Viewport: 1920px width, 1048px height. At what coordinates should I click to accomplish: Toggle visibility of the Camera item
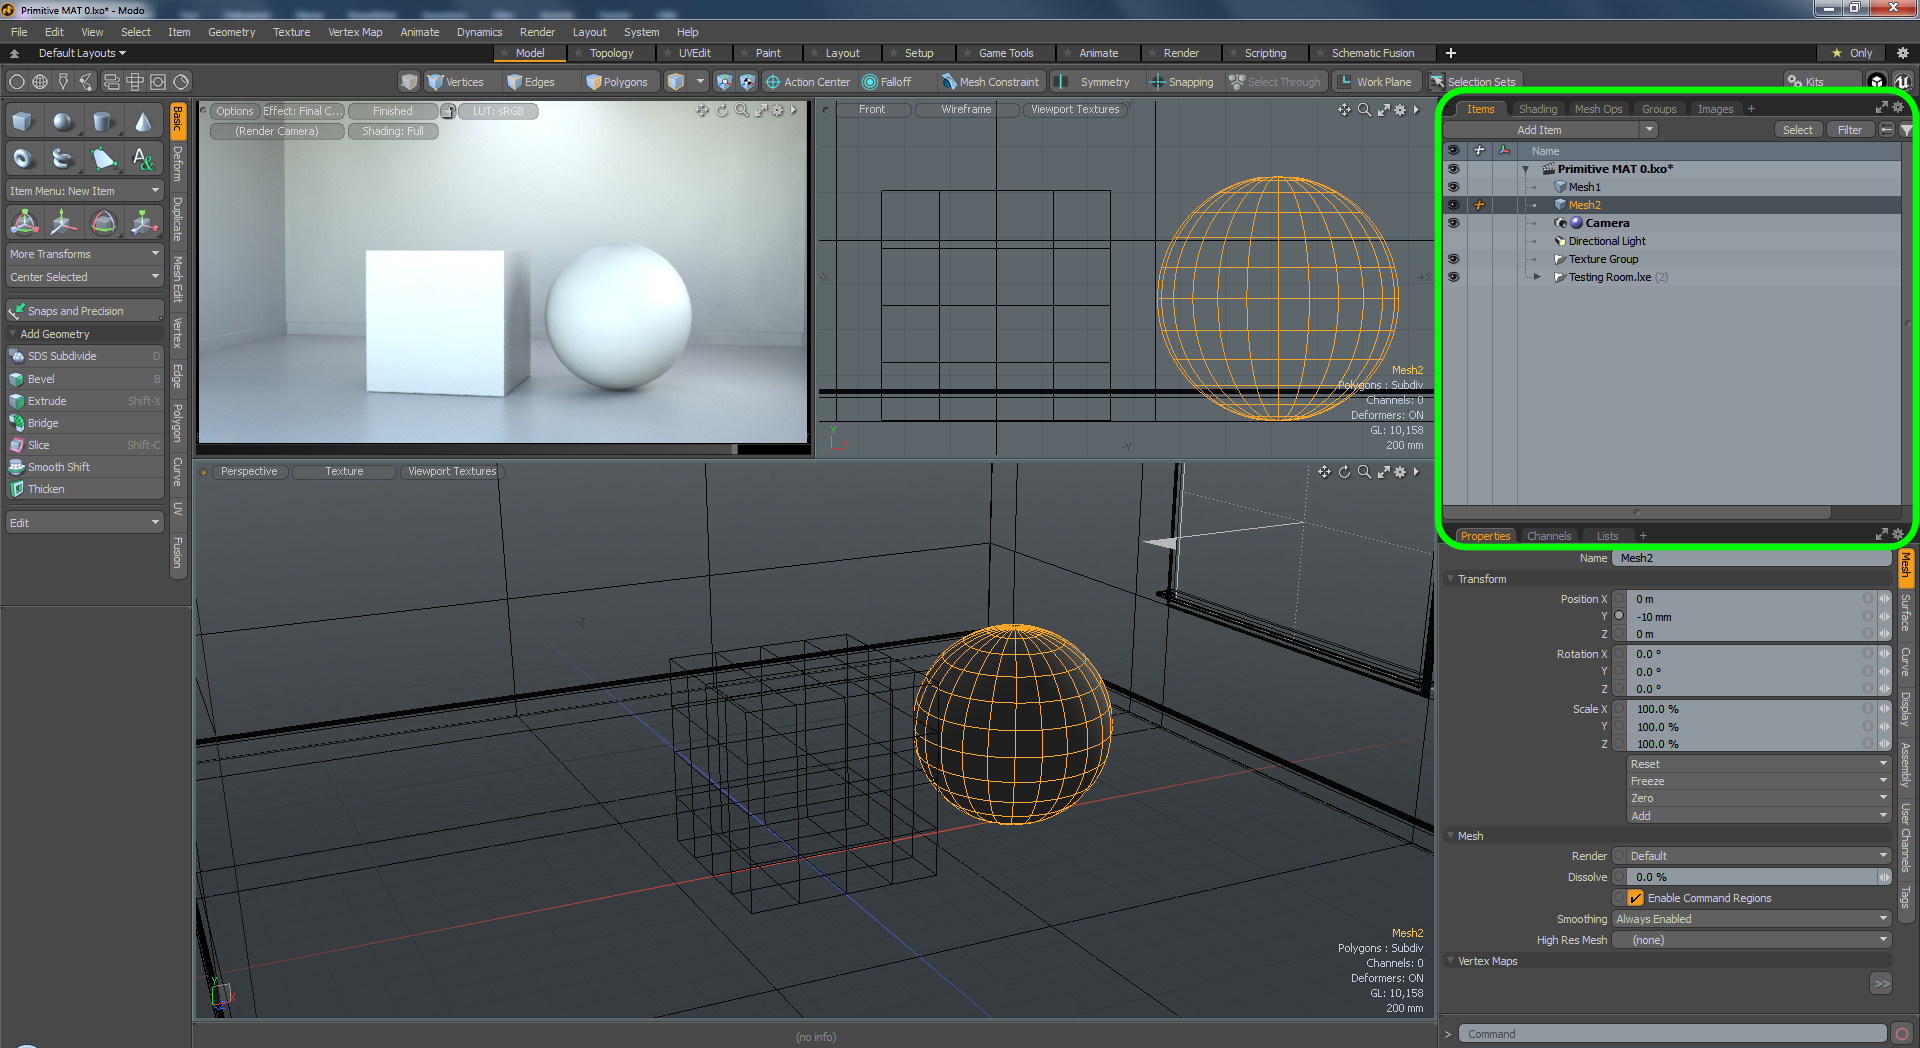point(1453,223)
